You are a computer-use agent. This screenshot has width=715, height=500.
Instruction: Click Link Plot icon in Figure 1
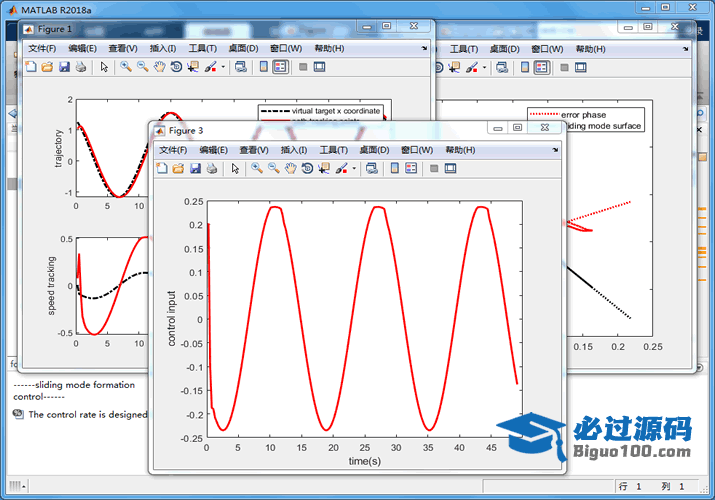pyautogui.click(x=241, y=67)
